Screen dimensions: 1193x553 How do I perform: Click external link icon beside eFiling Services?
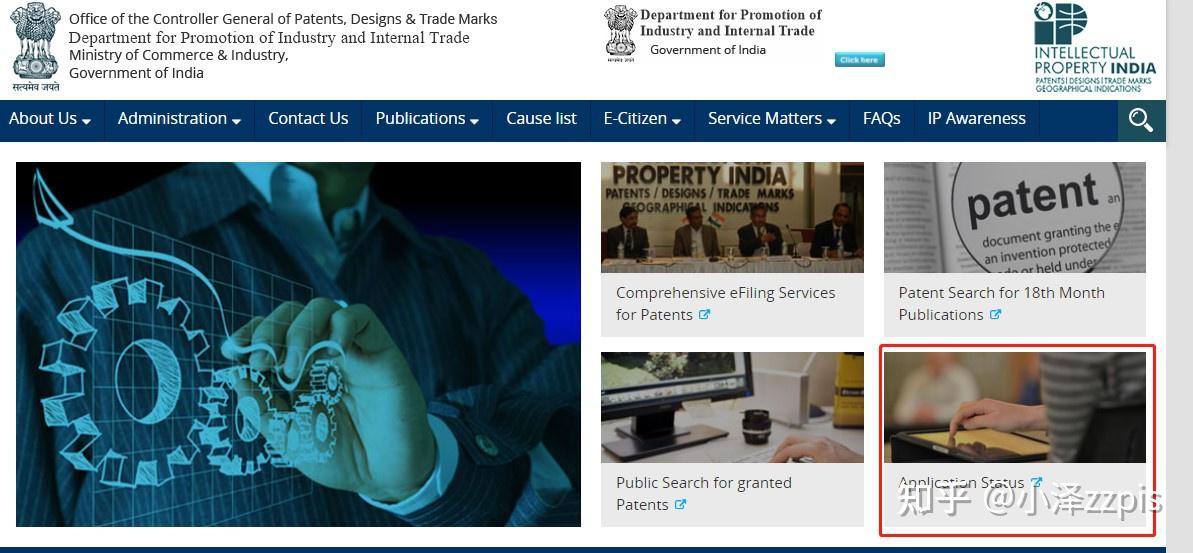705,314
